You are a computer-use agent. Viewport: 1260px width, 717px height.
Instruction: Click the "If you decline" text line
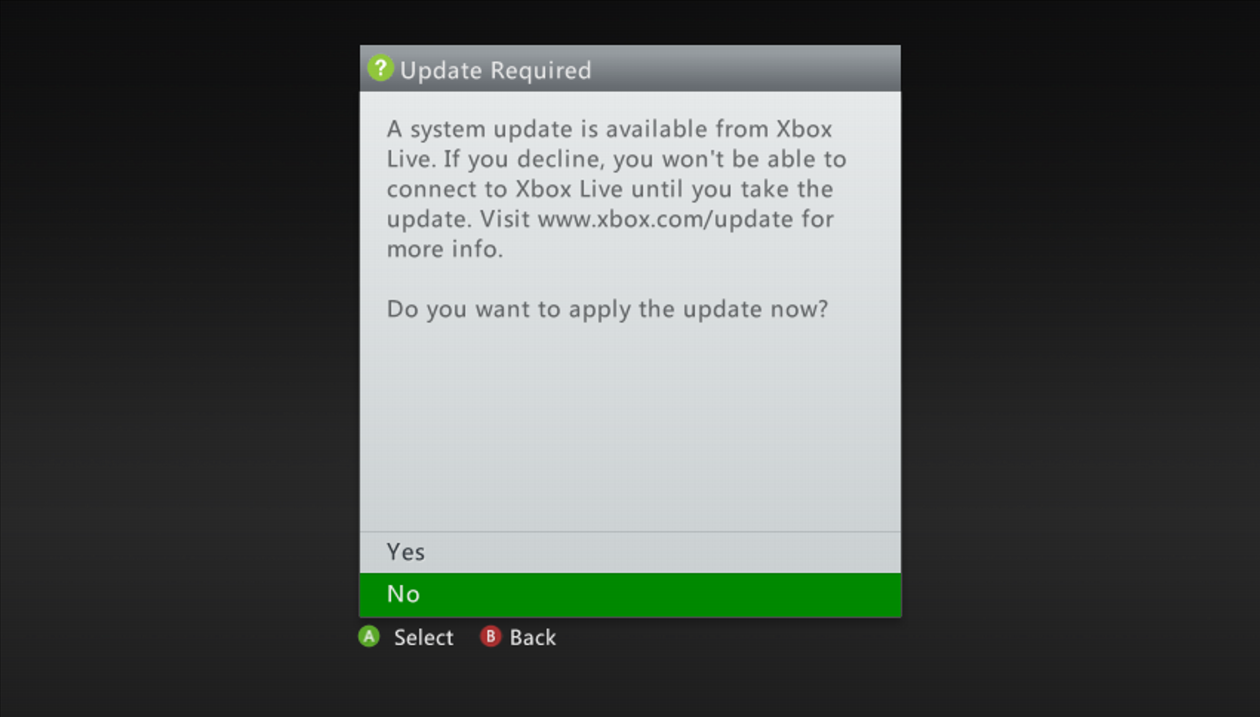pyautogui.click(x=617, y=159)
